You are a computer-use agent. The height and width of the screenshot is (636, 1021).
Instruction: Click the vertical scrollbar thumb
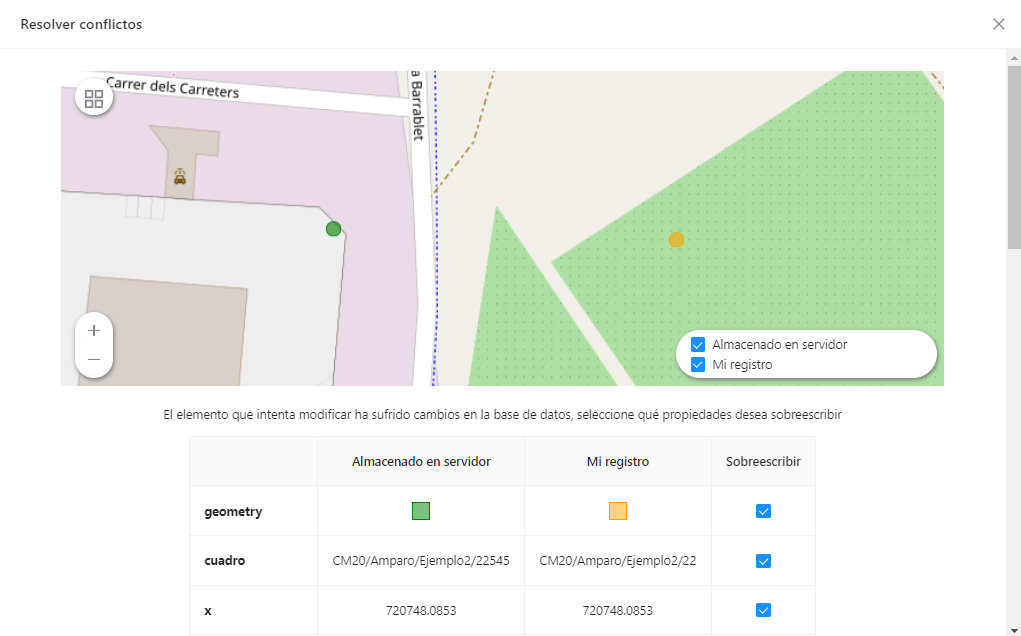1014,156
